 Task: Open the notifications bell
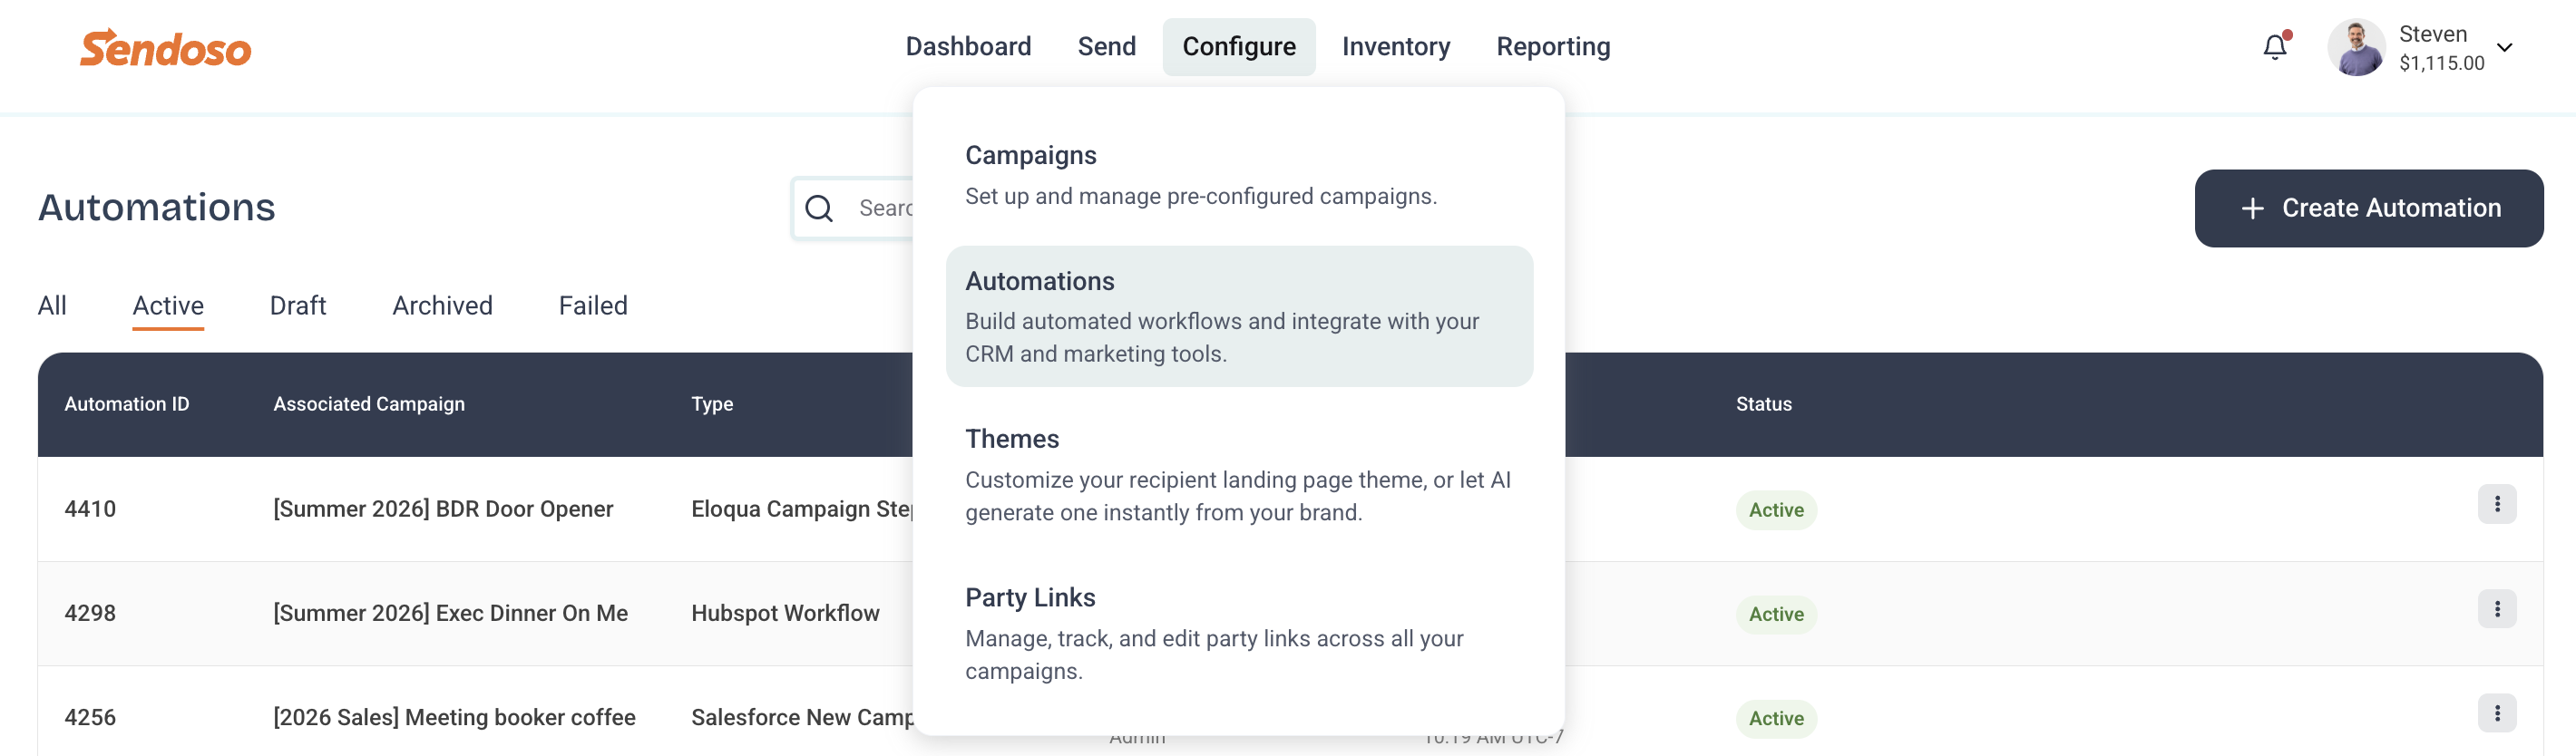coord(2275,47)
